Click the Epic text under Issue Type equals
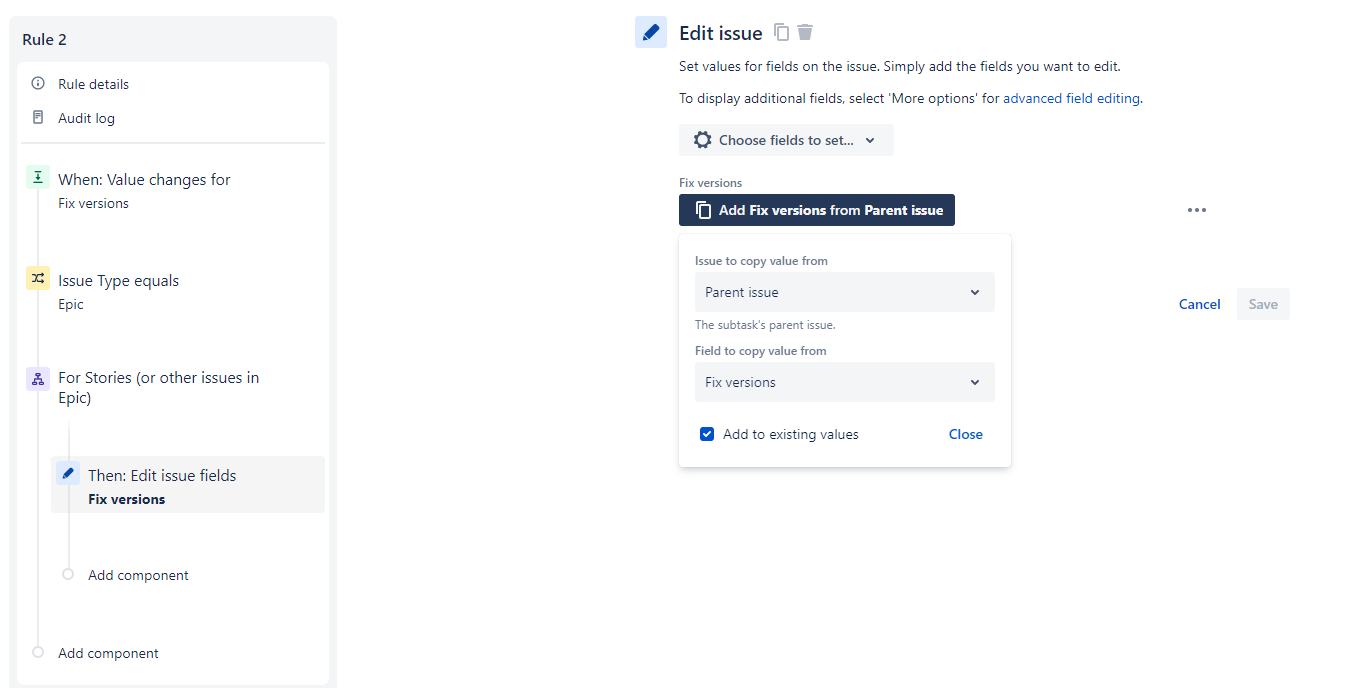This screenshot has width=1366, height=688. click(x=71, y=304)
